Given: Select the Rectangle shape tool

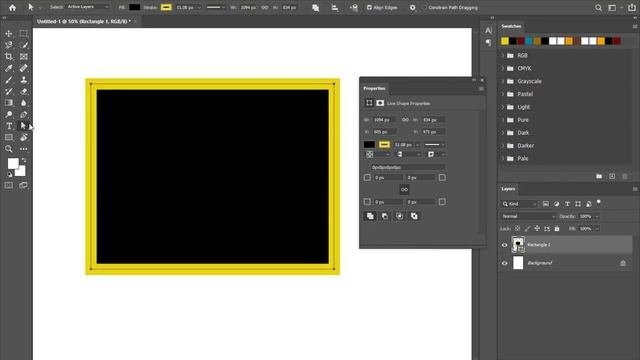Looking at the screenshot, I should (x=9, y=137).
